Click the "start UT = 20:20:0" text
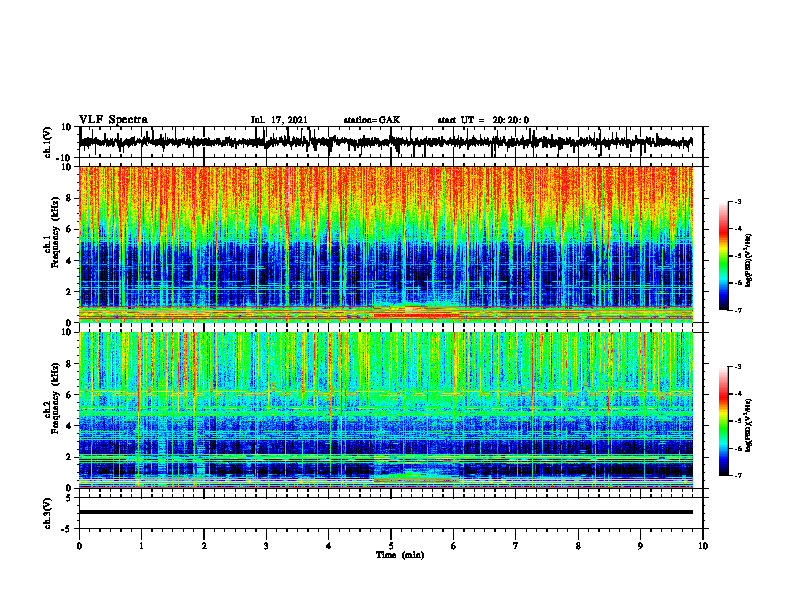This screenshot has width=792, height=612. pyautogui.click(x=483, y=120)
